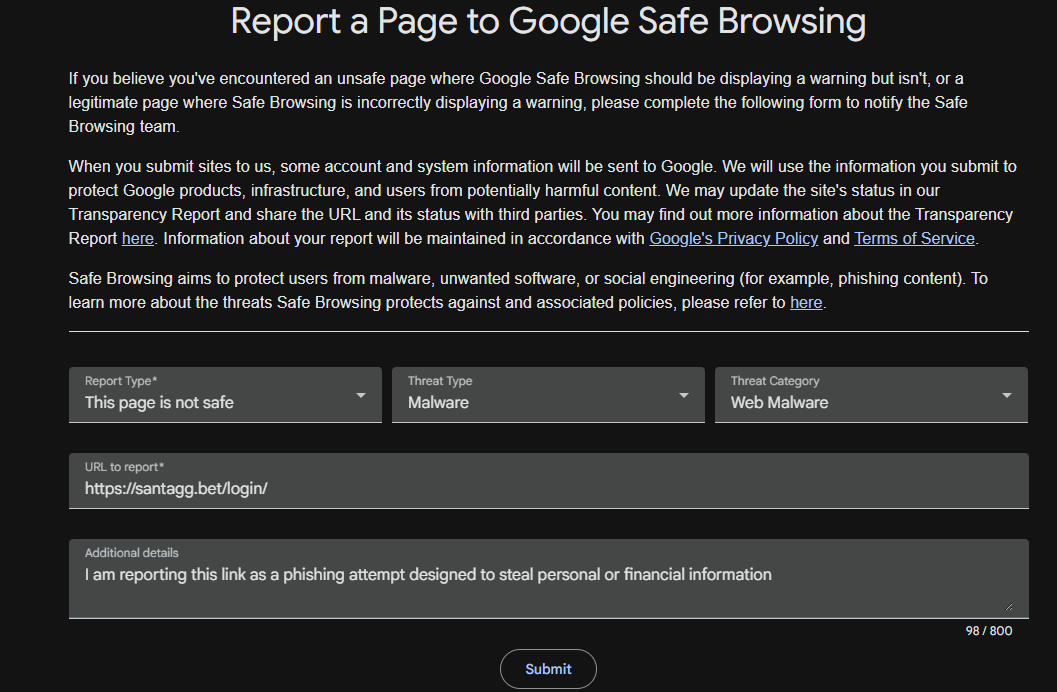
Task: Click the resize handle of Additional details
Action: point(1008,606)
